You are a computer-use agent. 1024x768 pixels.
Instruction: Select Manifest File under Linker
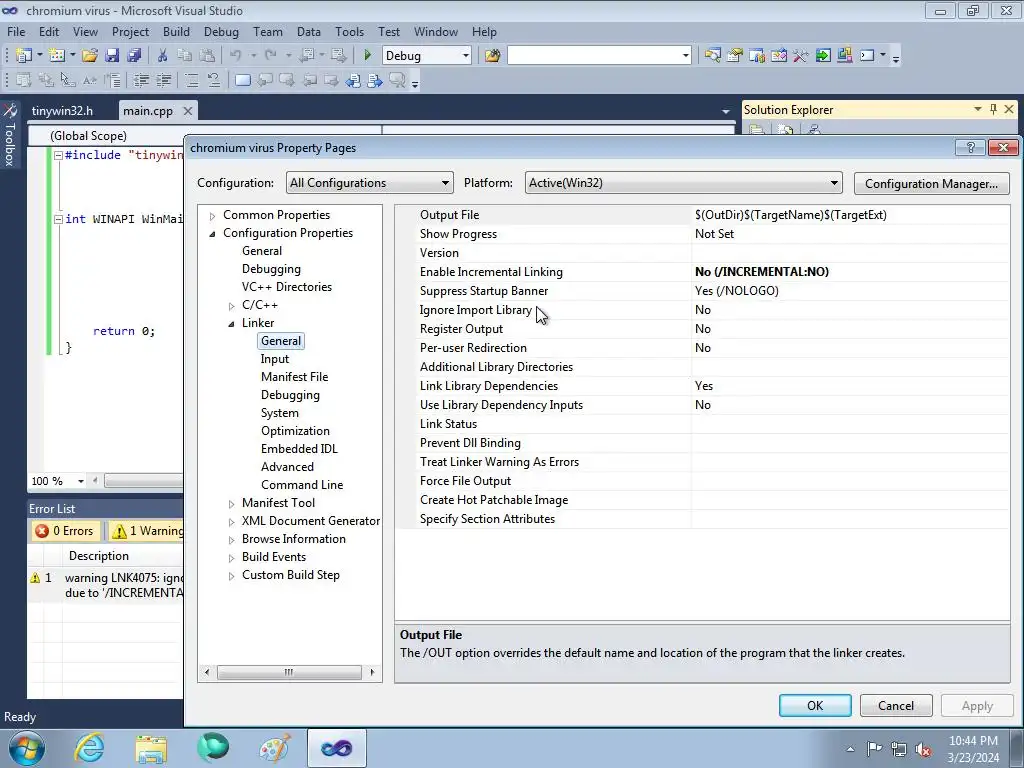(x=295, y=377)
